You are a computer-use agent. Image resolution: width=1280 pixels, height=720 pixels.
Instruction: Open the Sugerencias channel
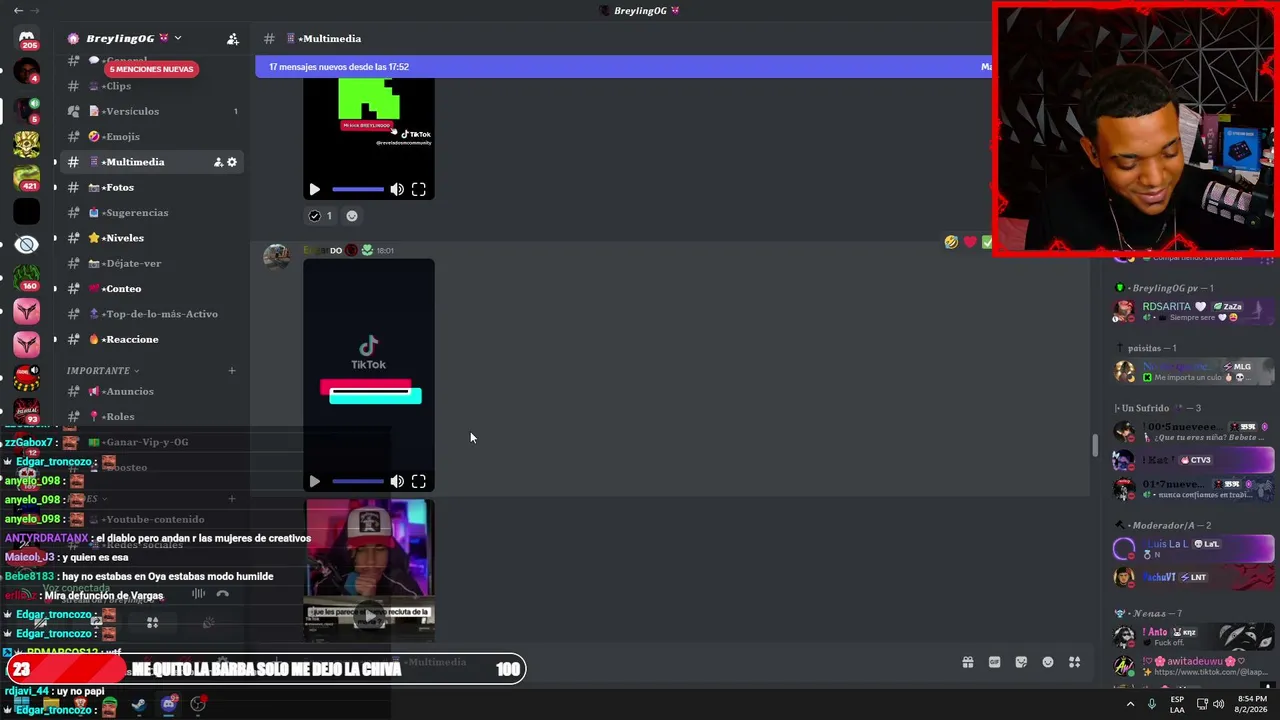[x=152, y=213]
